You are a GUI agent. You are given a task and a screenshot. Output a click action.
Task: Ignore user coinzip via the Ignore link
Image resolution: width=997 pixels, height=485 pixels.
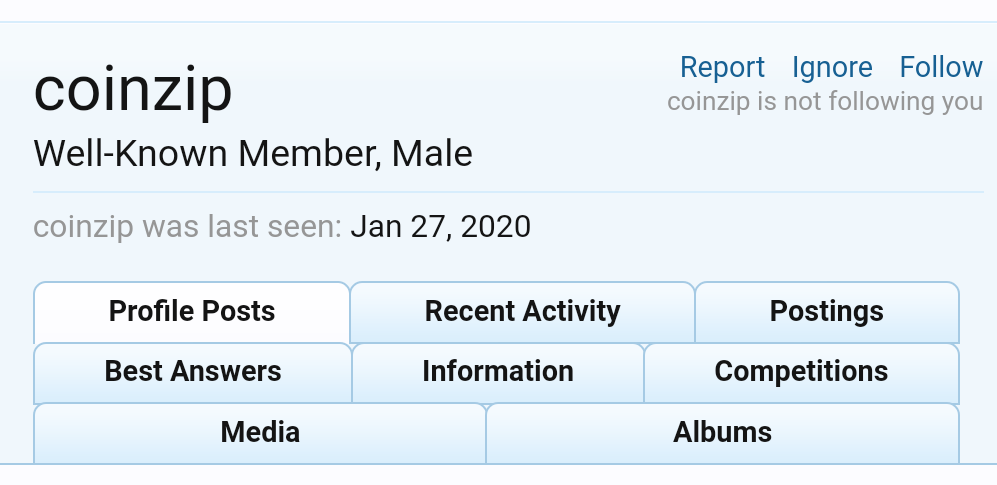click(832, 67)
